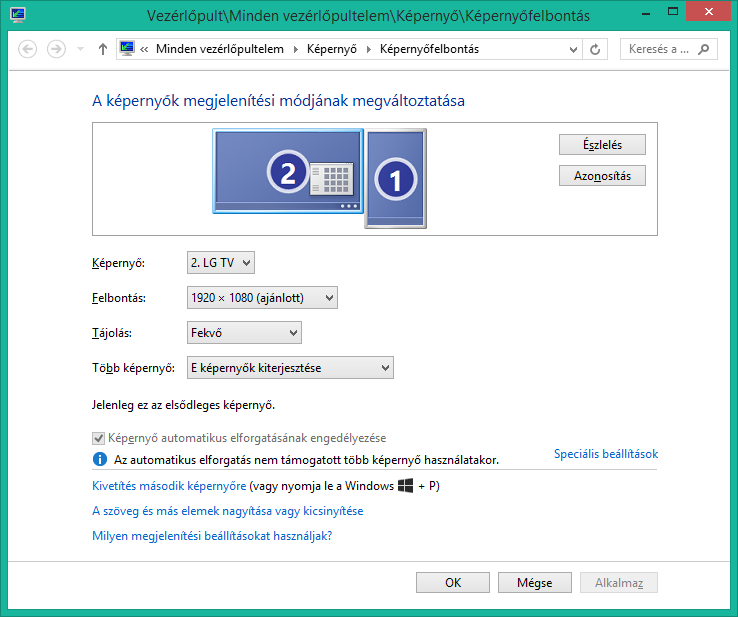Open breadcrumb arrow after Minden vezérlőpultelem
738x617 pixels.
pyautogui.click(x=296, y=49)
